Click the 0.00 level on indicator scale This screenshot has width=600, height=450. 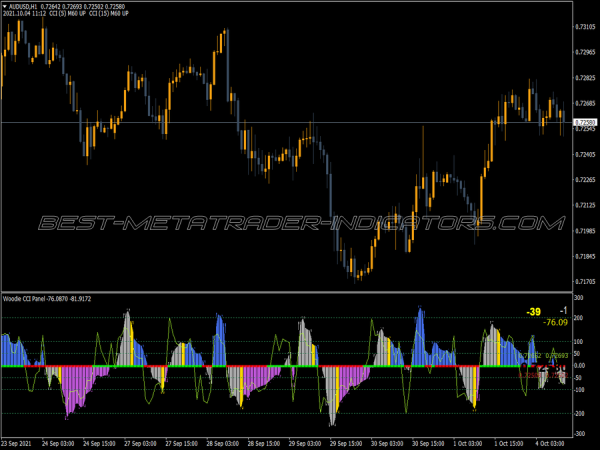(579, 366)
